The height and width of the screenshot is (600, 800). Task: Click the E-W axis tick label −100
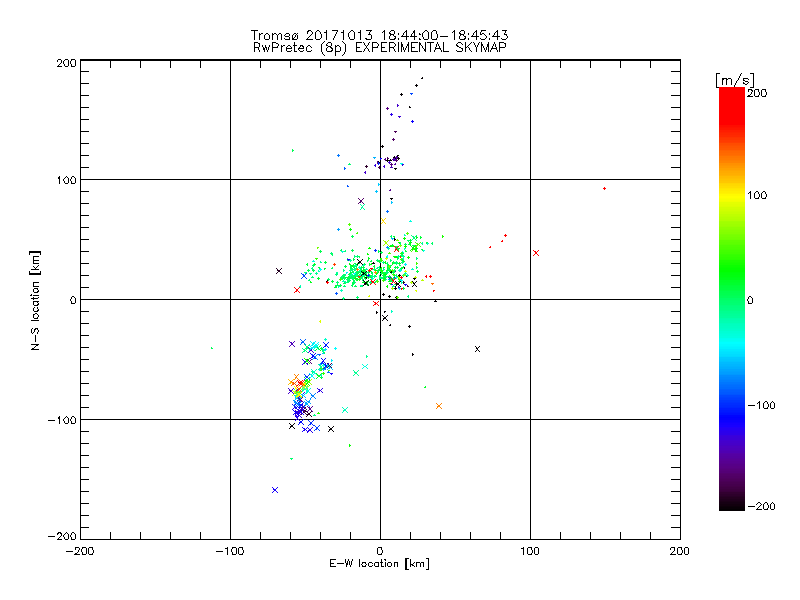point(230,551)
